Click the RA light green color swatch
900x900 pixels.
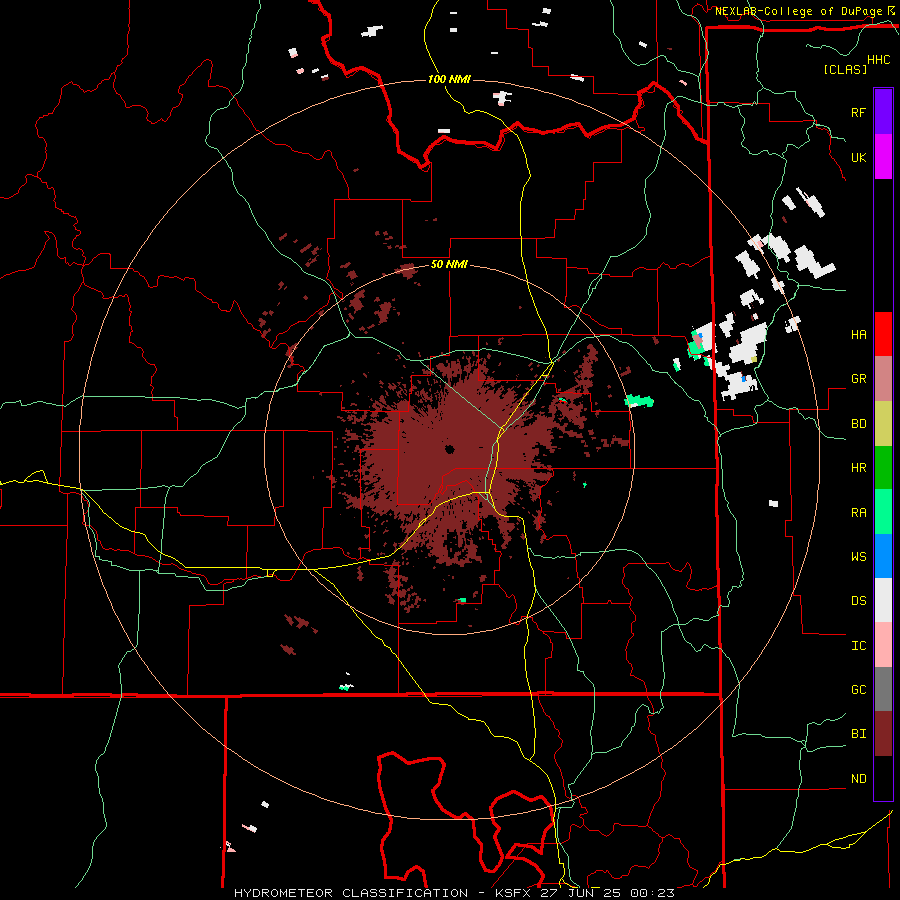pyautogui.click(x=883, y=512)
